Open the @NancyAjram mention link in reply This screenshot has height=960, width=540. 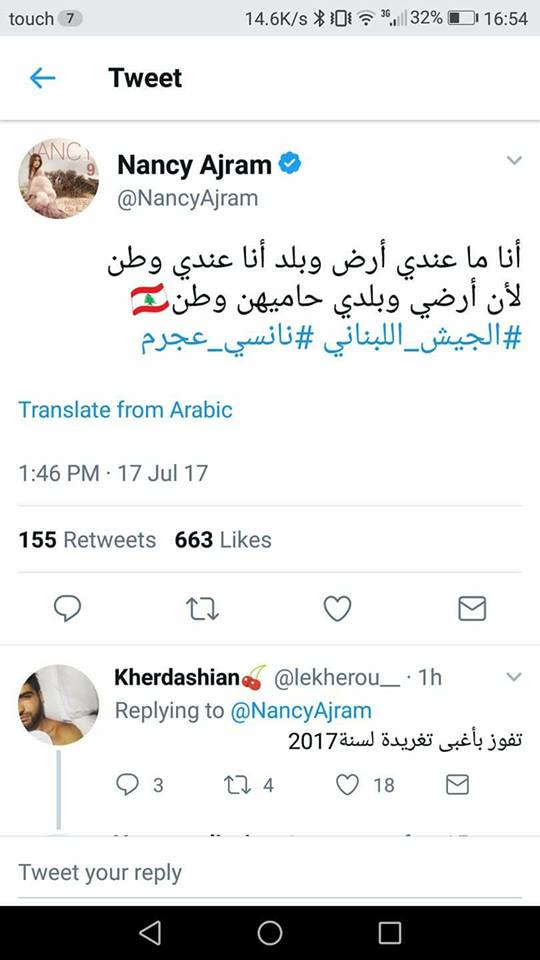point(301,710)
